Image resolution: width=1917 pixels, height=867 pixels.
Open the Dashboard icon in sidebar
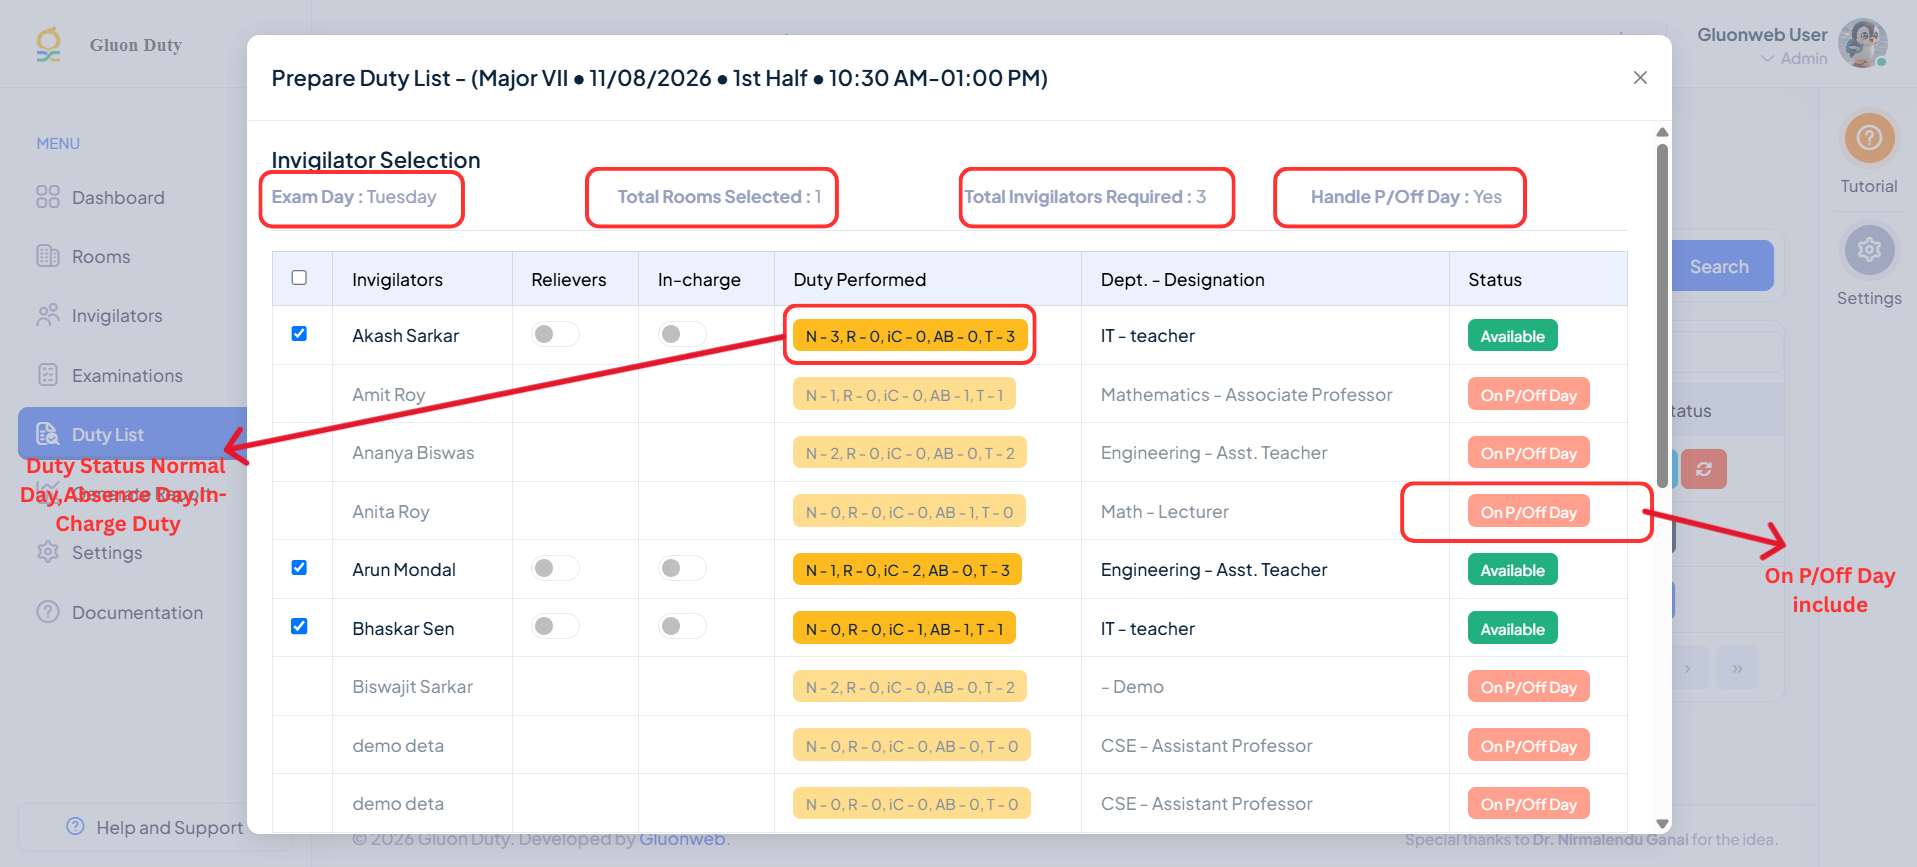click(x=48, y=197)
